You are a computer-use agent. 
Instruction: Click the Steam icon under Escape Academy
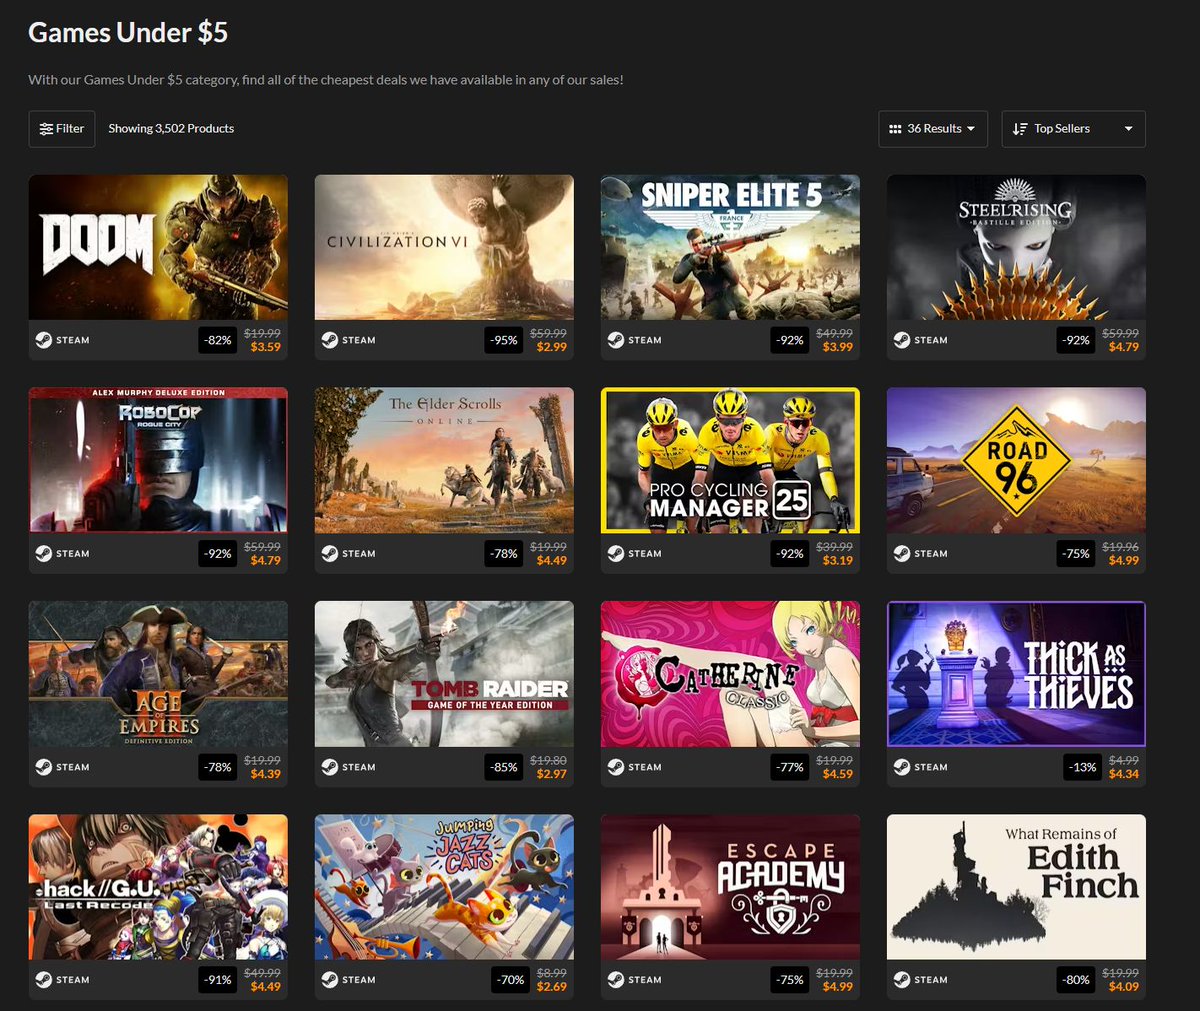616,980
